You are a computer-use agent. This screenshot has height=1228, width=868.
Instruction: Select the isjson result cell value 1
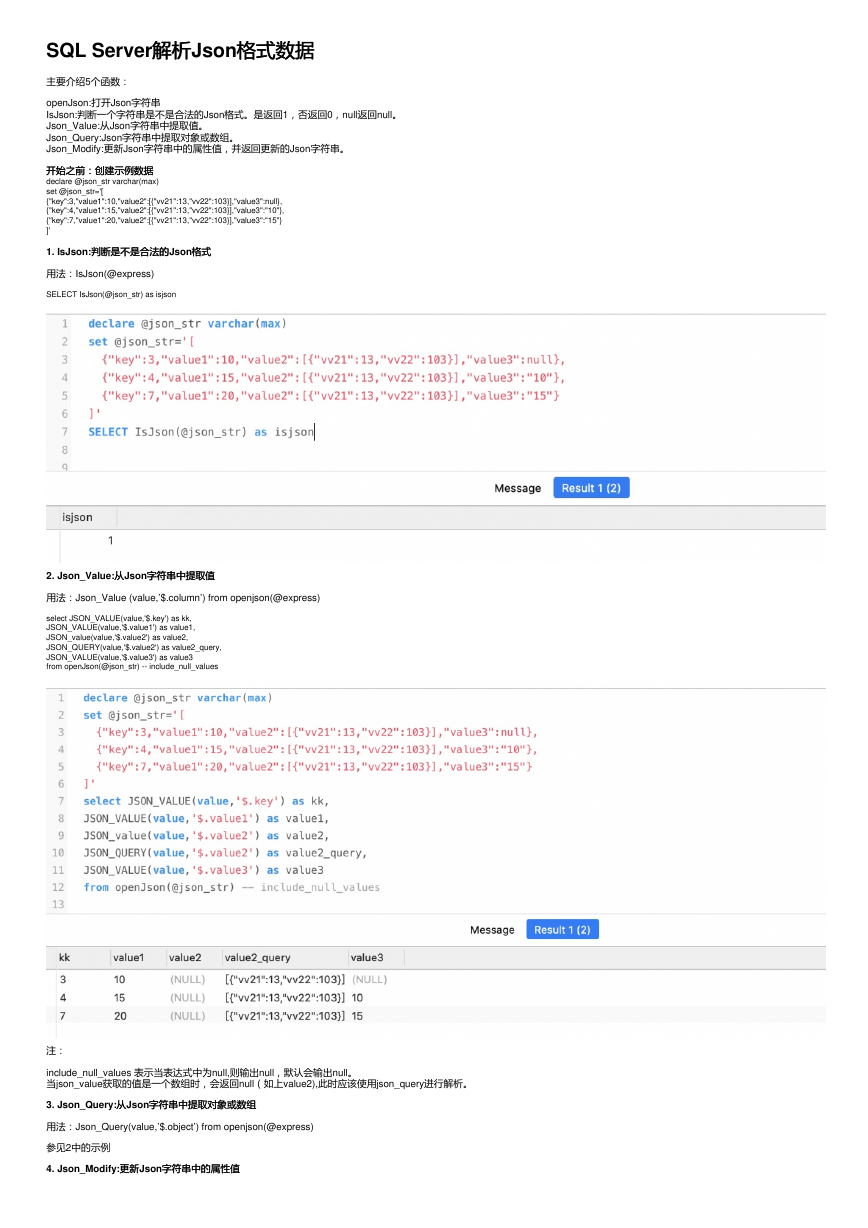click(x=110, y=541)
